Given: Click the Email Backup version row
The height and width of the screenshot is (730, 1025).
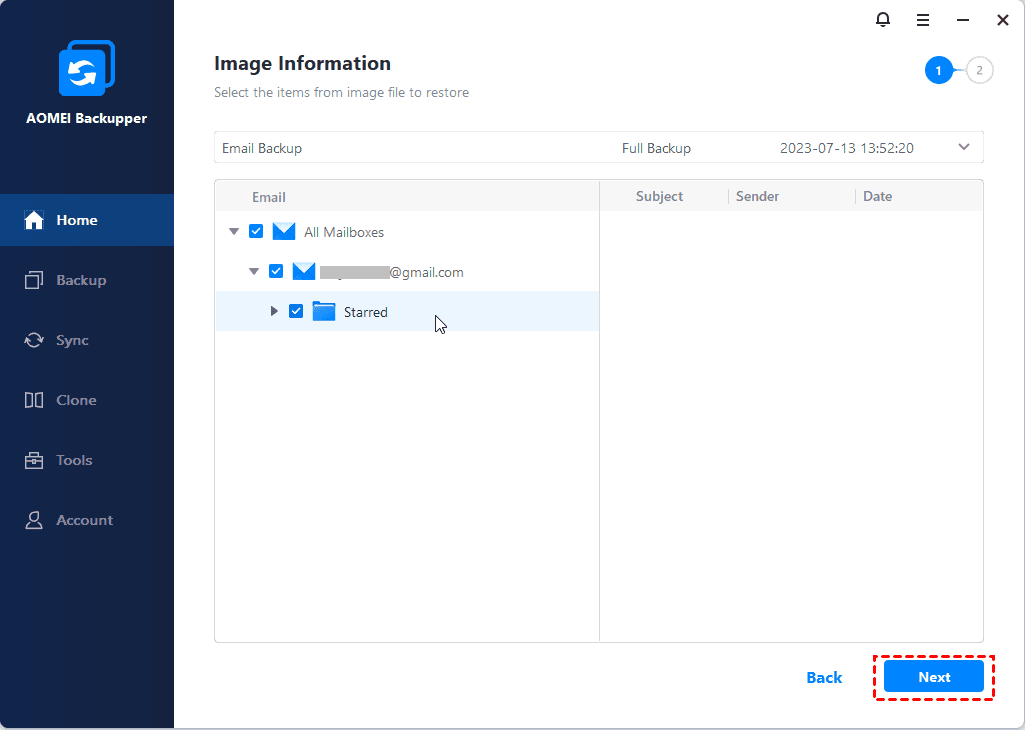Looking at the screenshot, I should [599, 148].
